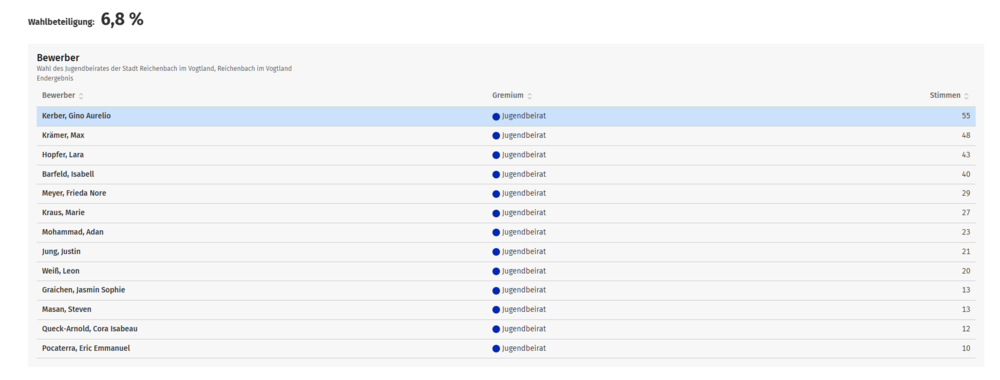The width and height of the screenshot is (1000, 380).
Task: Click vote count 21 for Jung
Action: 966,252
